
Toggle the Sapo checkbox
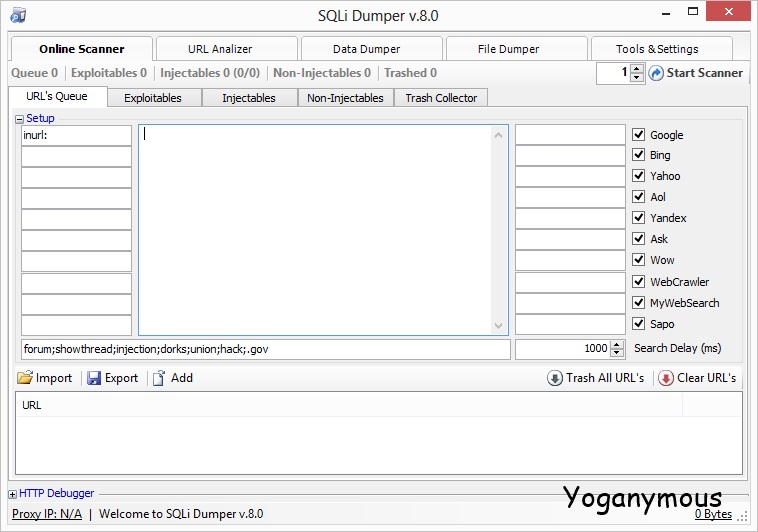[x=639, y=324]
